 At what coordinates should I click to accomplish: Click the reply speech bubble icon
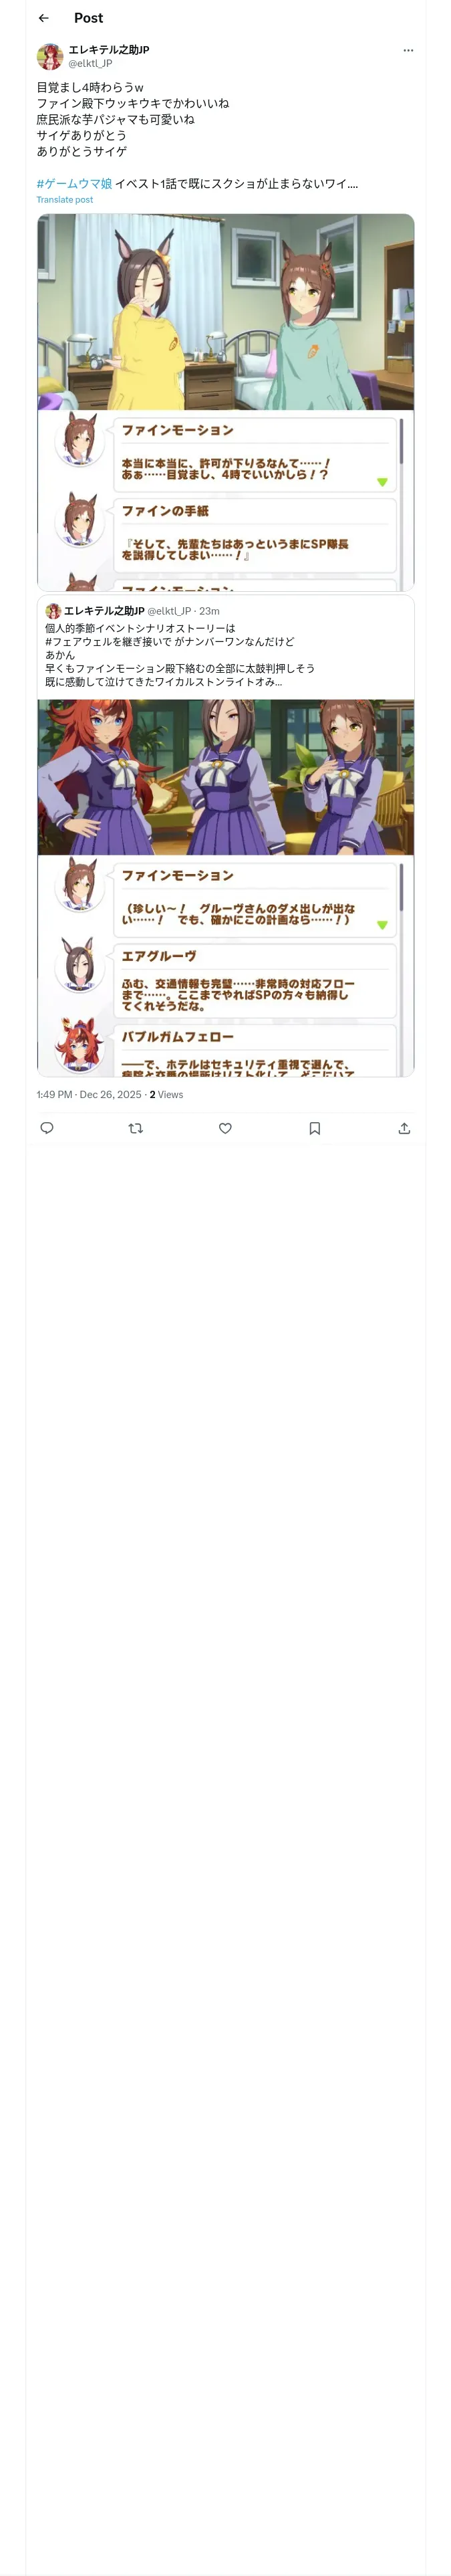tap(47, 1128)
